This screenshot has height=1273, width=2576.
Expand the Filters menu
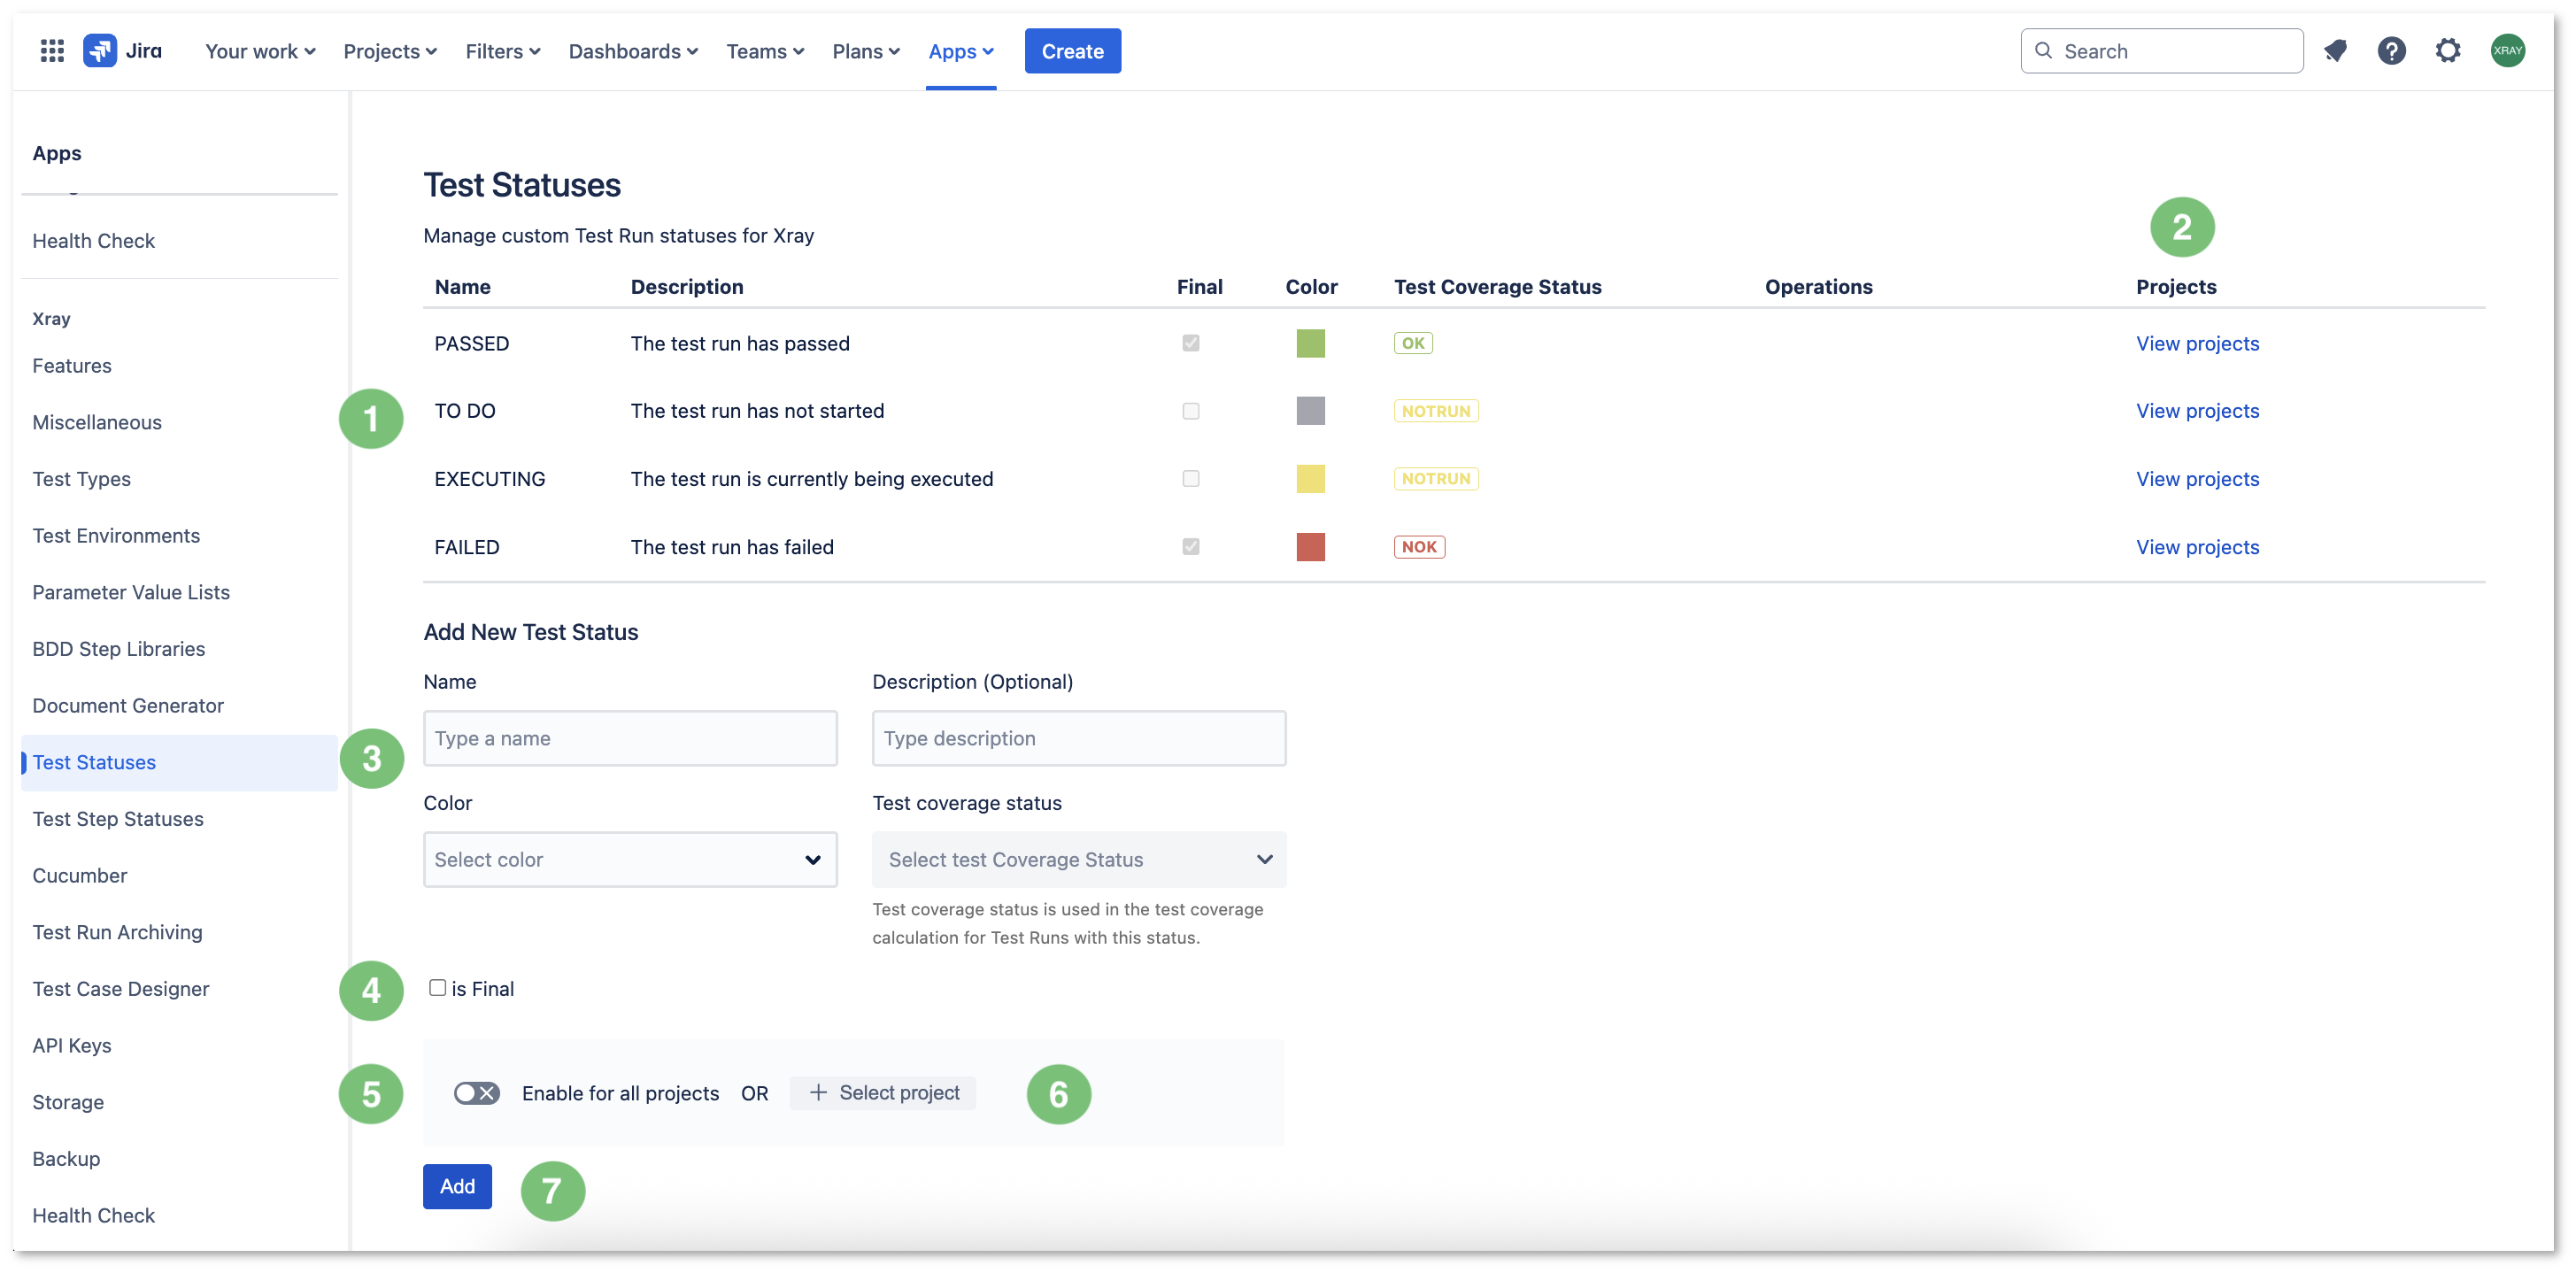tap(503, 51)
